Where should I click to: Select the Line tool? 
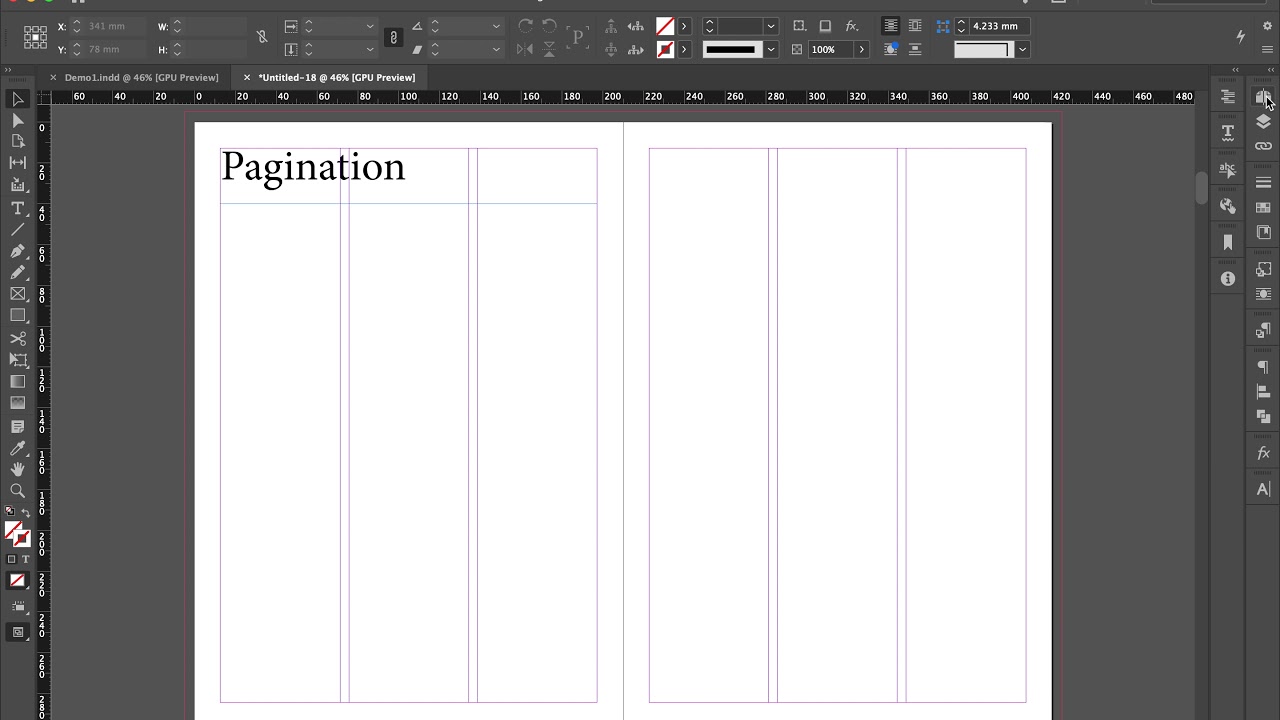point(17,229)
